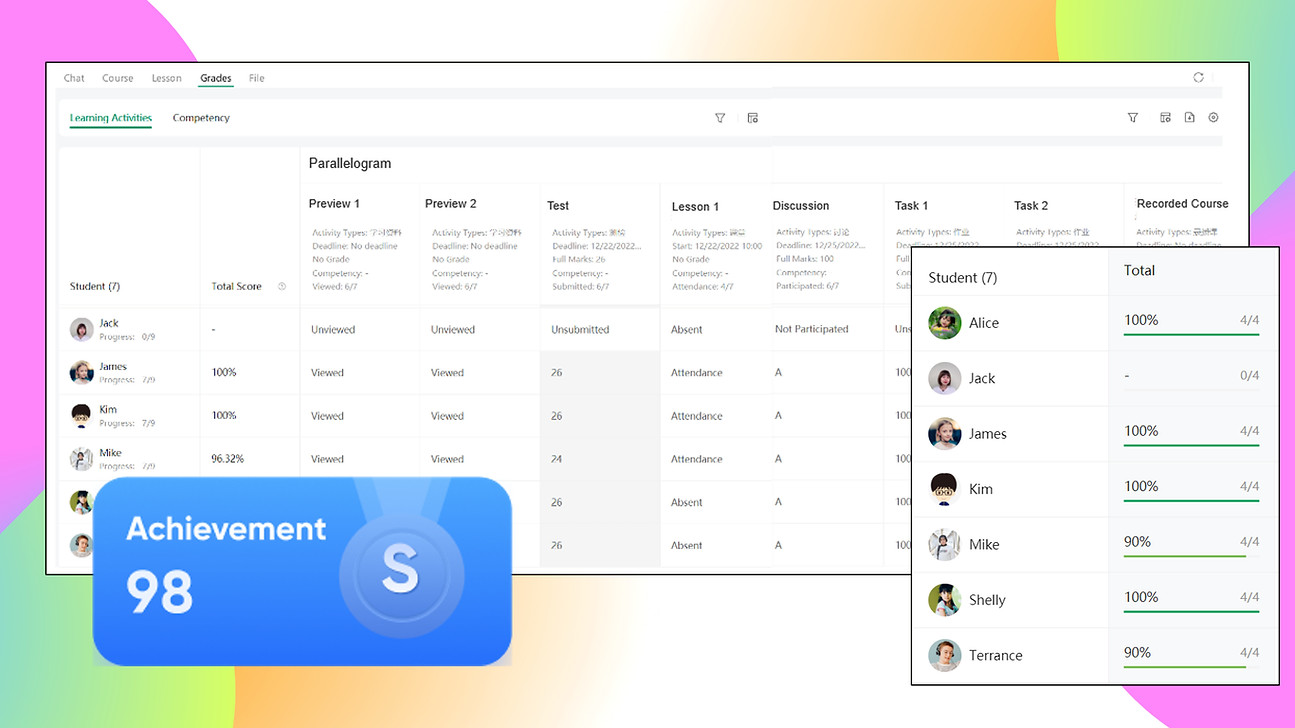Open the column settings icon beside the export icon
The height and width of the screenshot is (728, 1295).
pos(1165,118)
